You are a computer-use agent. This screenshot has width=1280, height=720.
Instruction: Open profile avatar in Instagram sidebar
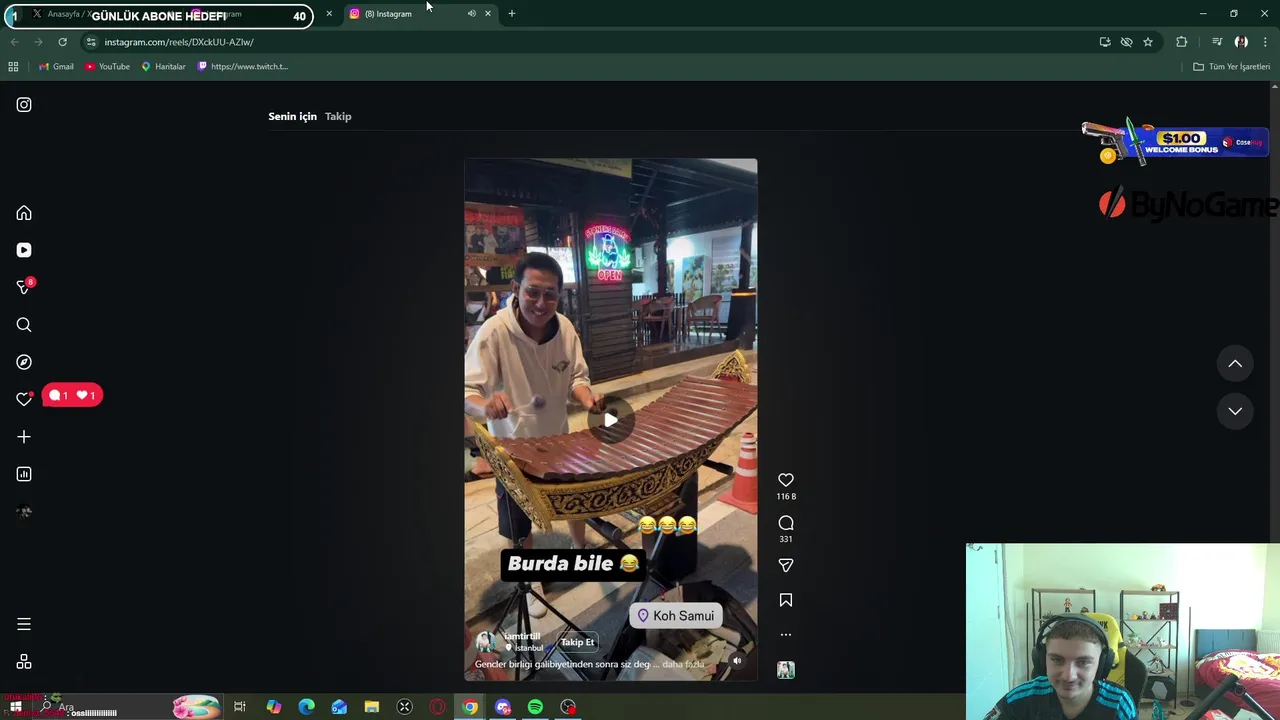point(24,512)
